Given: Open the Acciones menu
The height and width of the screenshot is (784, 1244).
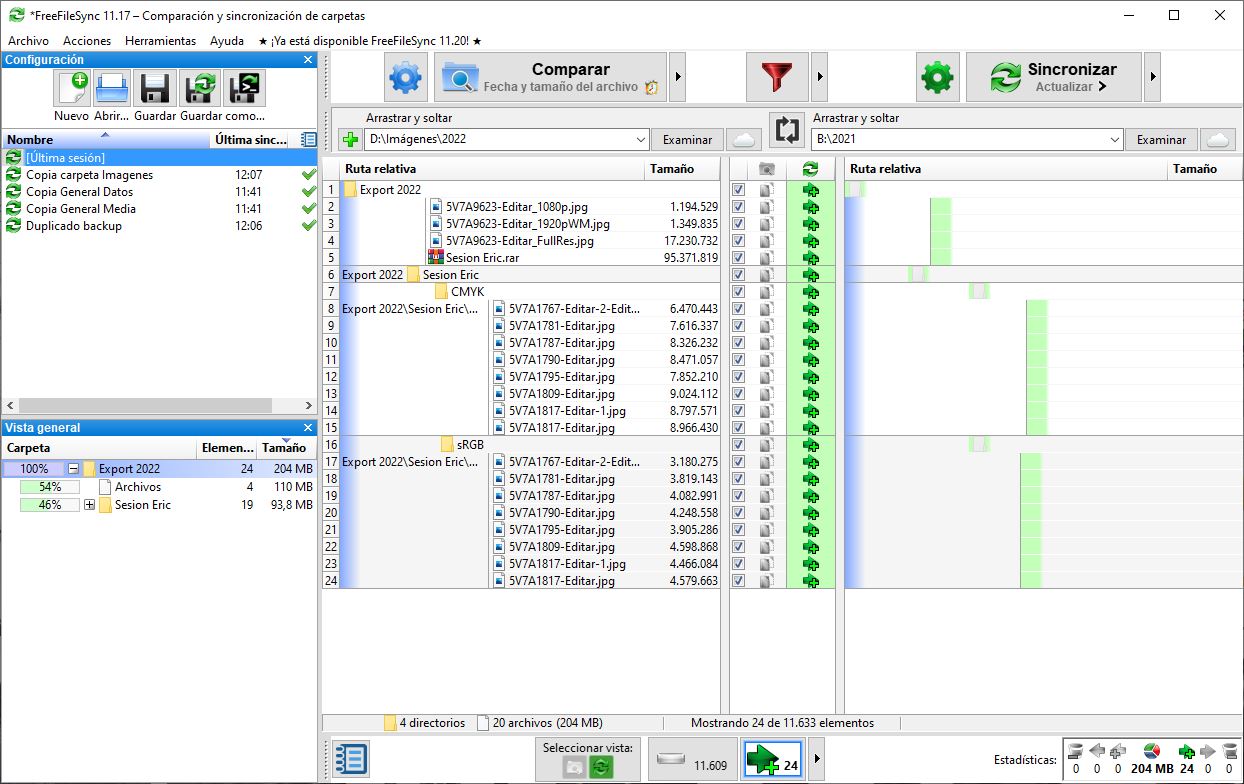Looking at the screenshot, I should click(87, 40).
